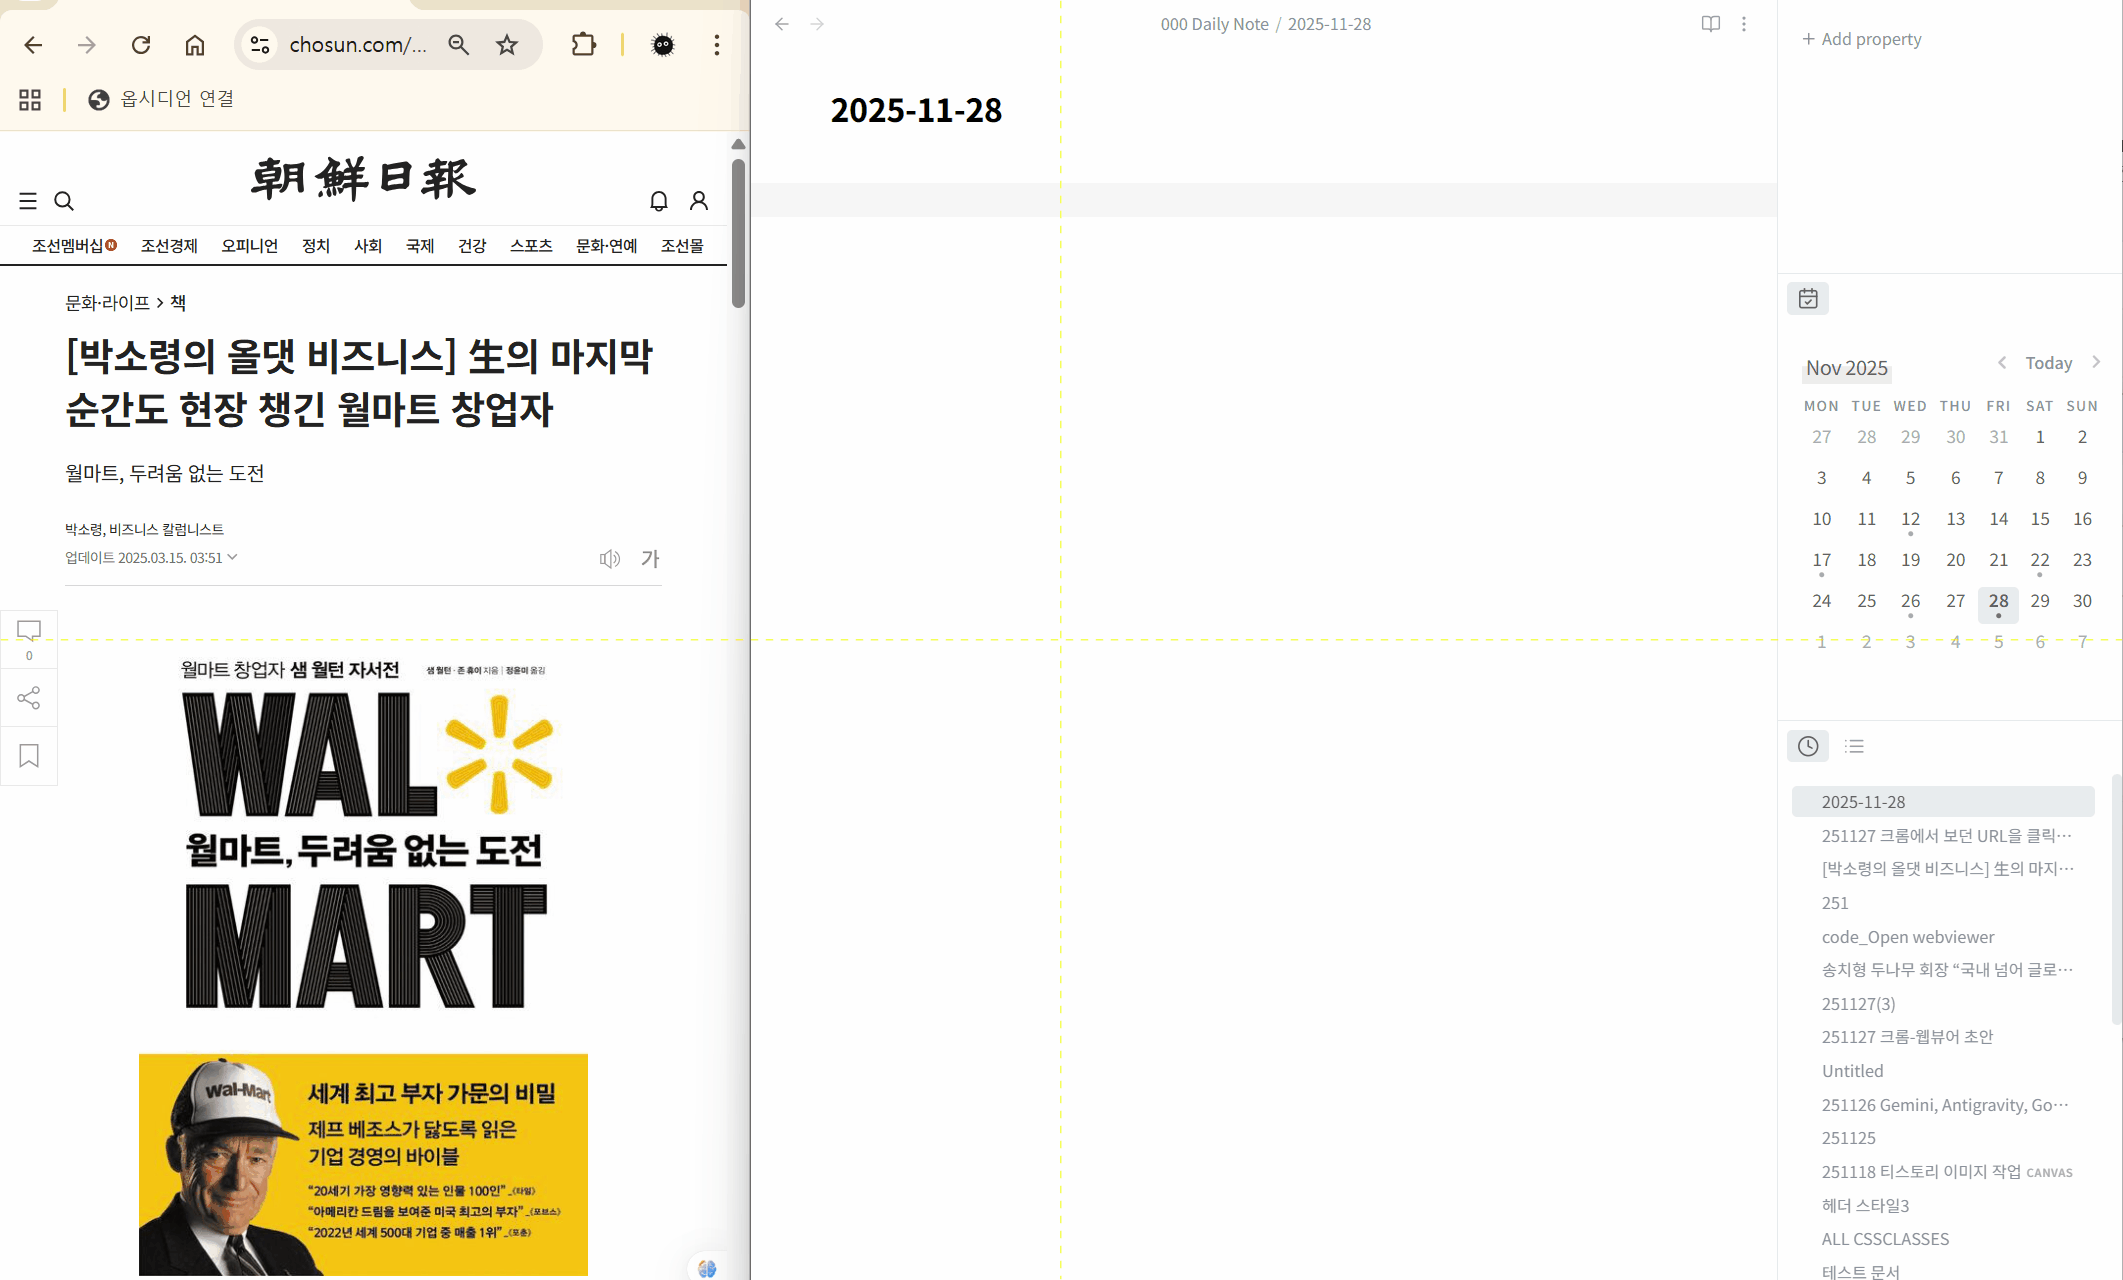Bookmark this page with the star icon
This screenshot has width=2123, height=1280.
click(x=507, y=45)
